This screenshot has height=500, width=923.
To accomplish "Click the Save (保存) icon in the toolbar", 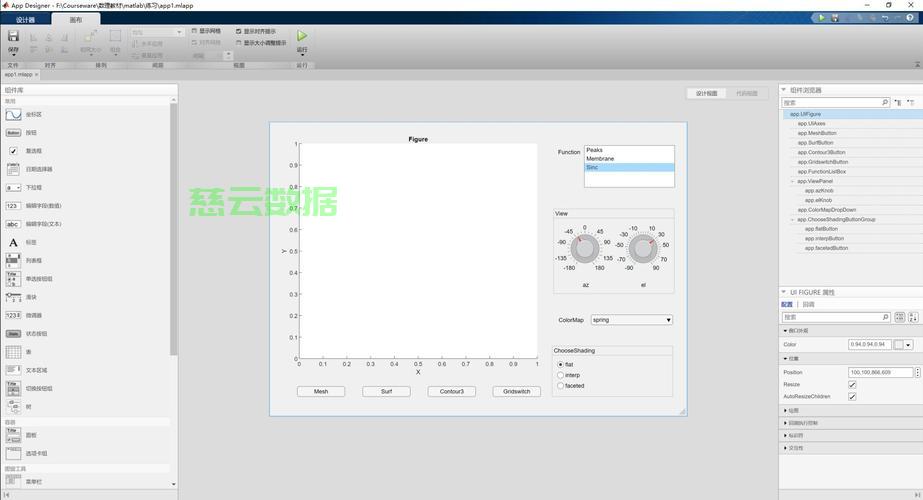I will pyautogui.click(x=13, y=37).
